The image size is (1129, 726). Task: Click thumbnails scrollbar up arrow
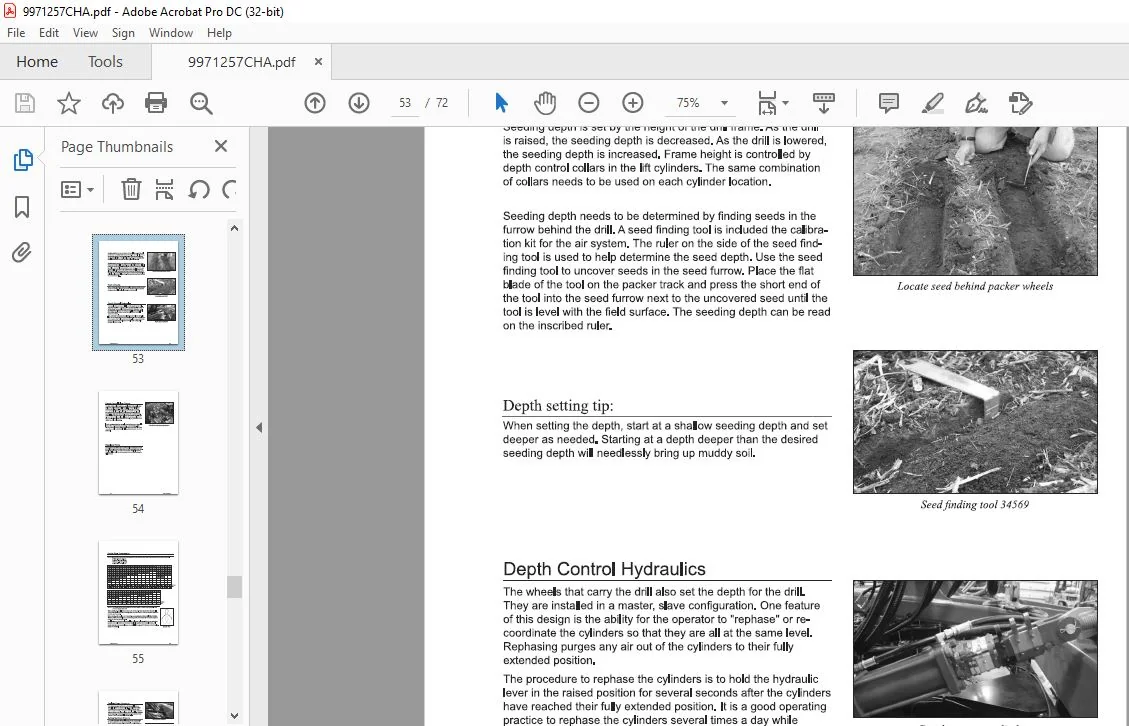pos(234,228)
